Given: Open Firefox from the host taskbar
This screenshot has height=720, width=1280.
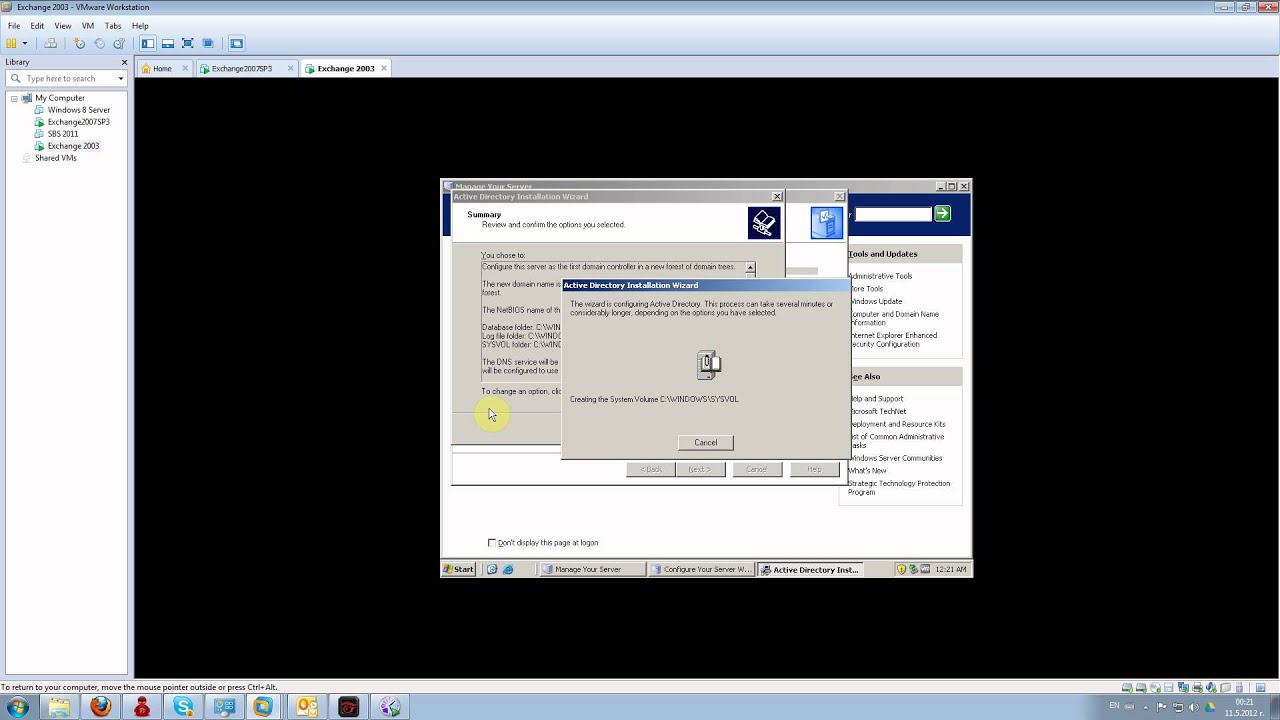Looking at the screenshot, I should (x=100, y=707).
